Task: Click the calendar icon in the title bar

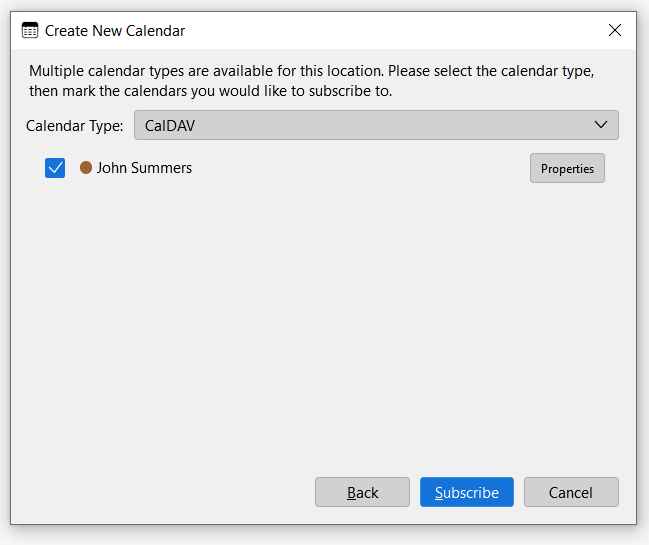Action: click(x=30, y=31)
